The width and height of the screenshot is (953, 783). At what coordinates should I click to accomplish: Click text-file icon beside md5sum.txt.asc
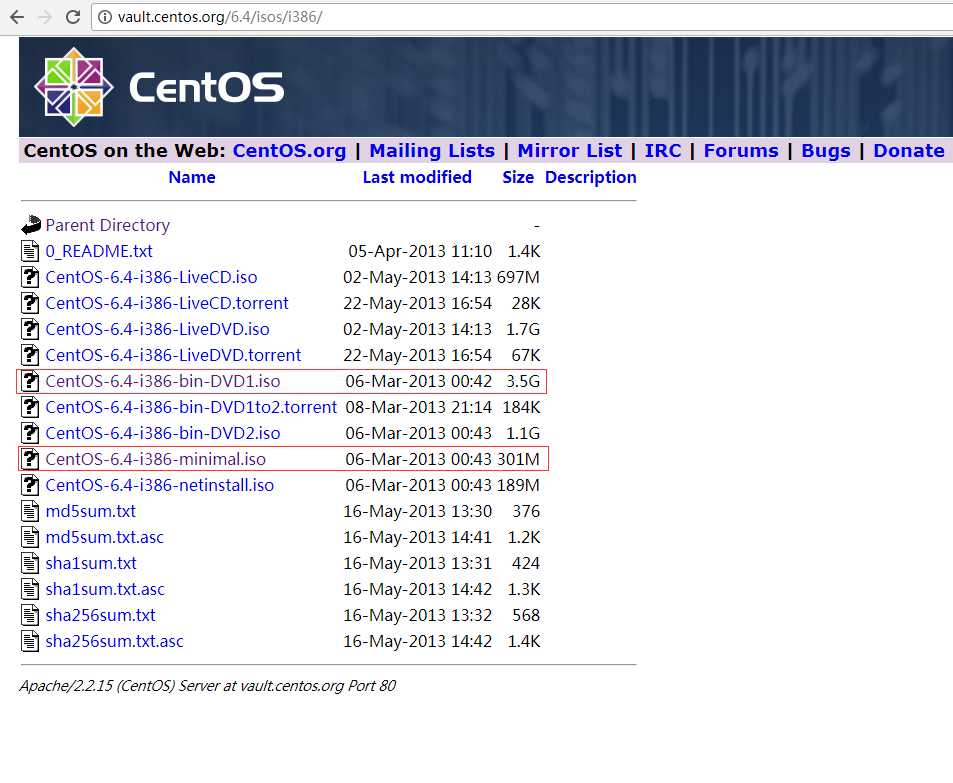tap(30, 537)
